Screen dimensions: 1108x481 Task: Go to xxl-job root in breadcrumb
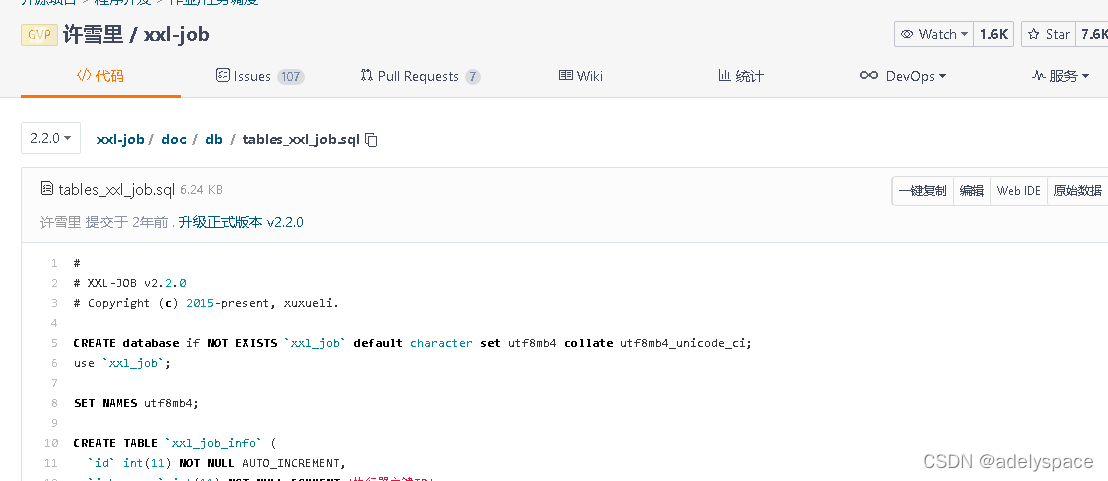click(x=120, y=139)
